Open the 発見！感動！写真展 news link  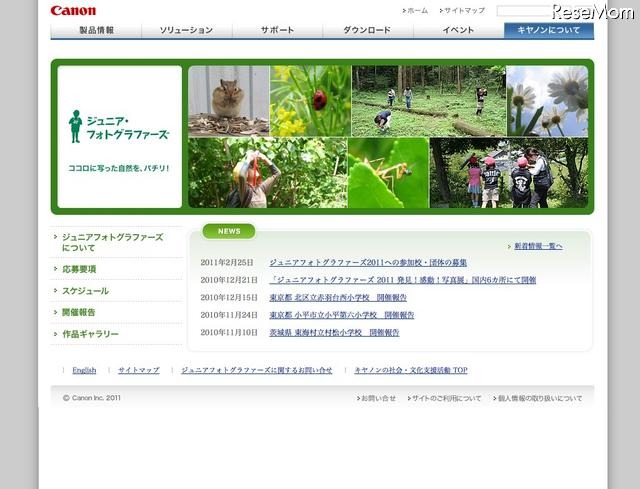point(402,280)
